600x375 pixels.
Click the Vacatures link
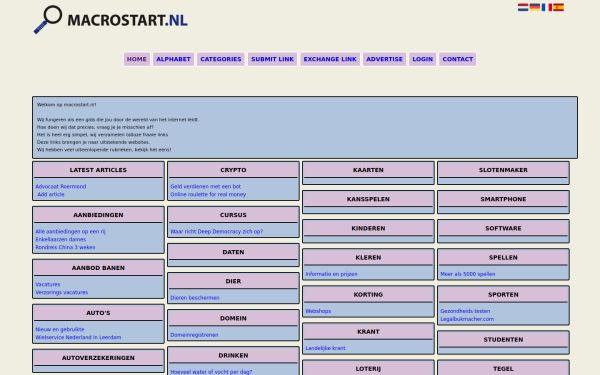(47, 284)
